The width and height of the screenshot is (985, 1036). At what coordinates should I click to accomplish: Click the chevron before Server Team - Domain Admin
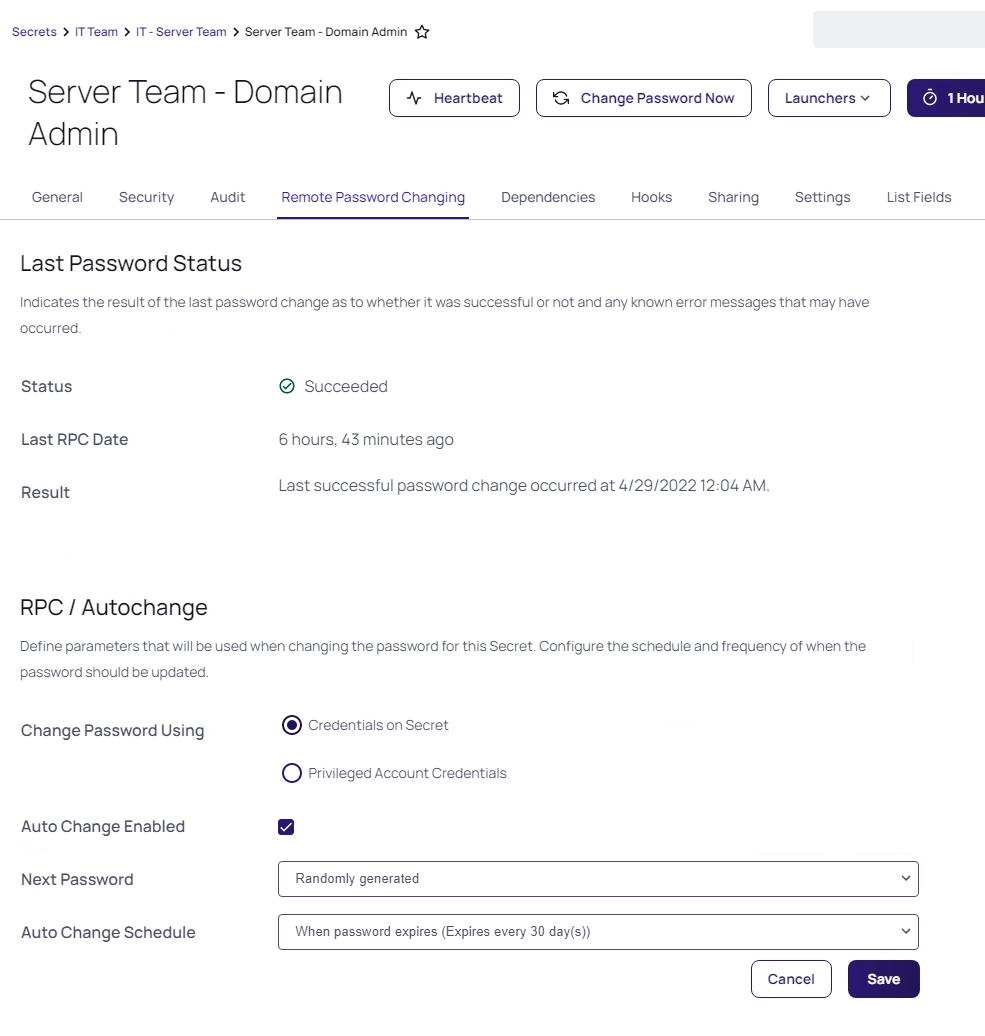pyautogui.click(x=235, y=32)
